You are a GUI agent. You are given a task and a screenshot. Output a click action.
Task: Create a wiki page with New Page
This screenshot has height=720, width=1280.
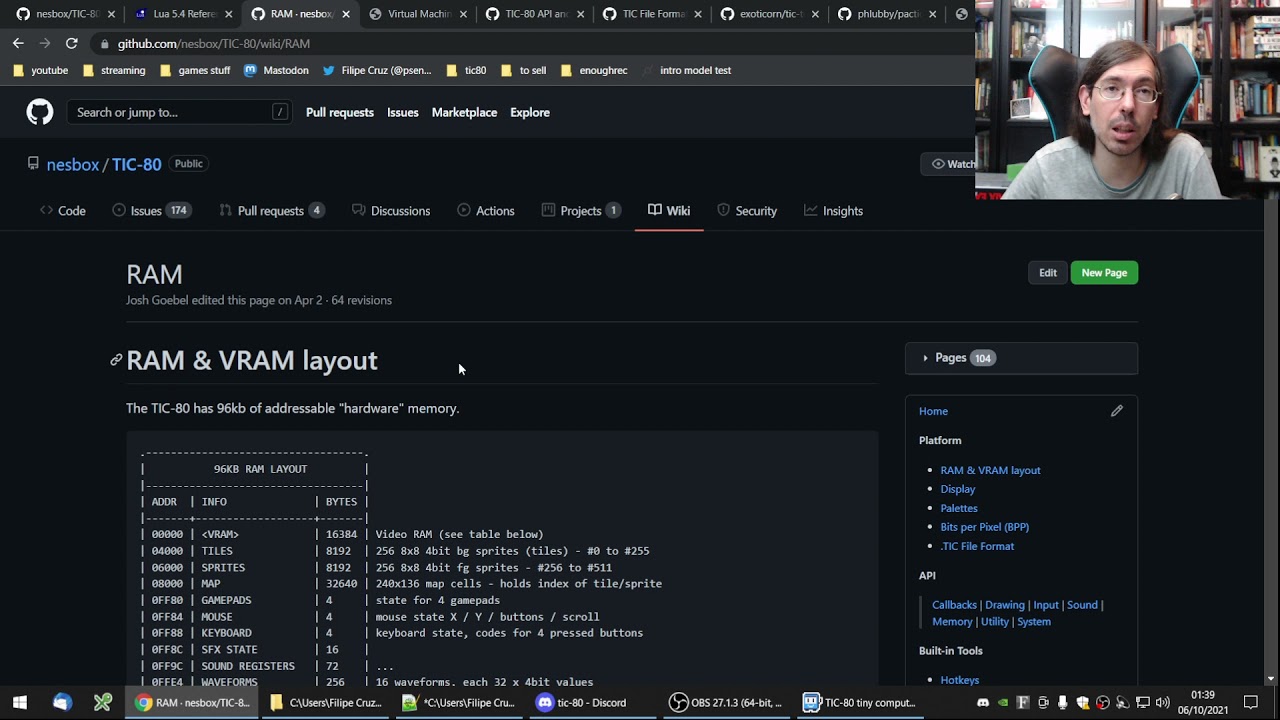1104,273
